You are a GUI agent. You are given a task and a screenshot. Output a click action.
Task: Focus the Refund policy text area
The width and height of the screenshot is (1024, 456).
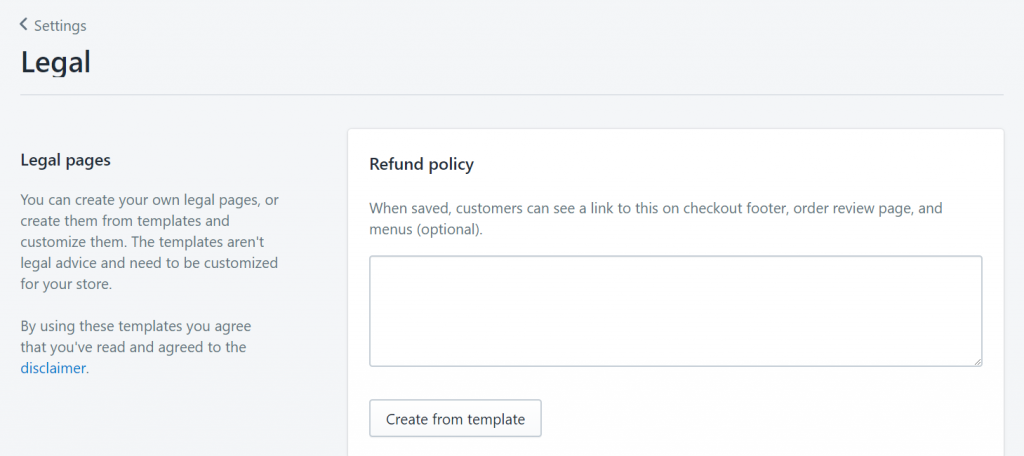click(x=675, y=311)
